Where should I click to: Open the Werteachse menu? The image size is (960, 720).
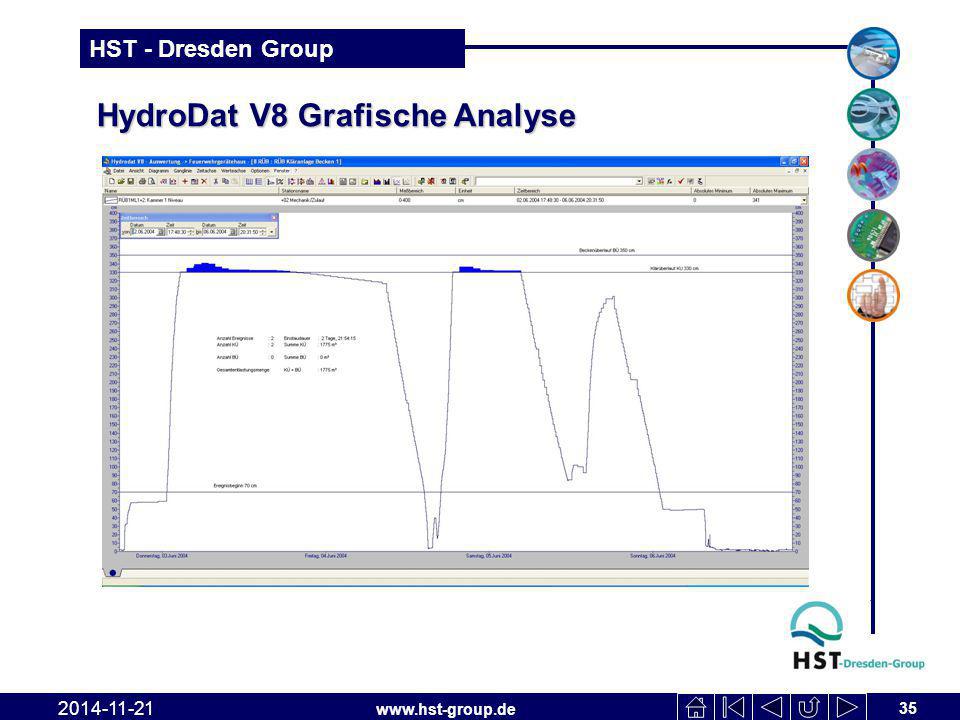(233, 171)
